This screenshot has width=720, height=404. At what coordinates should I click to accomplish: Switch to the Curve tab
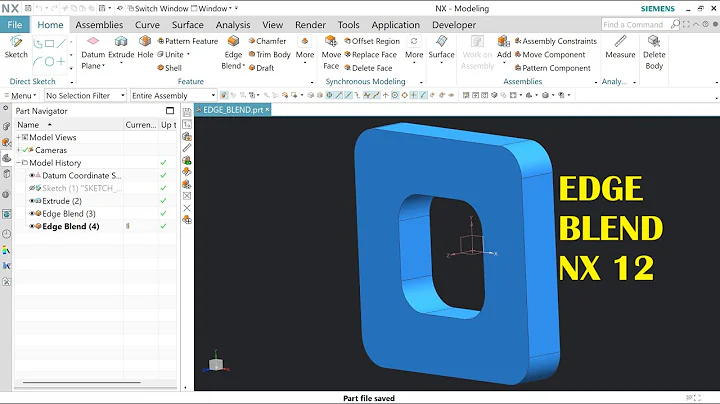coord(147,25)
